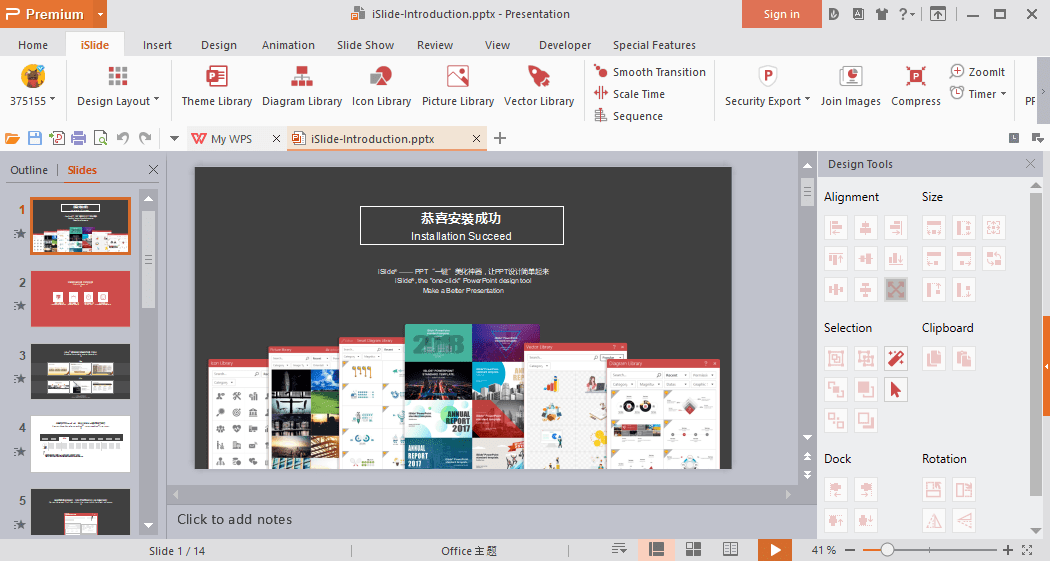Toggle notes pane icon in status bar
Screen dimensions: 1050x561
619,550
